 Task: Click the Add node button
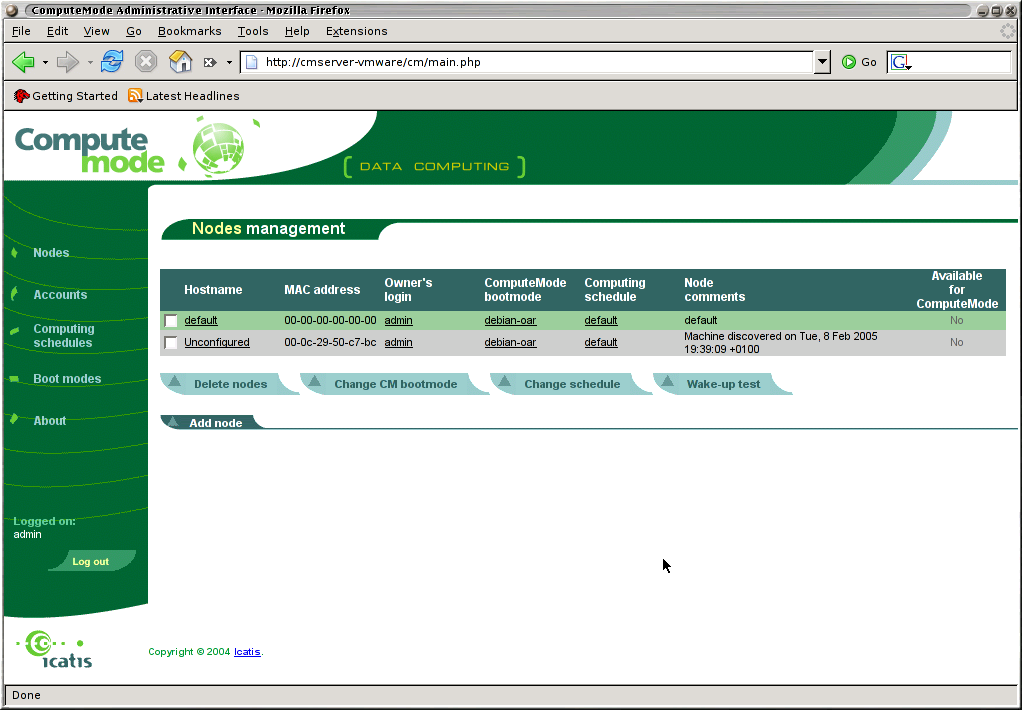pyautogui.click(x=212, y=422)
